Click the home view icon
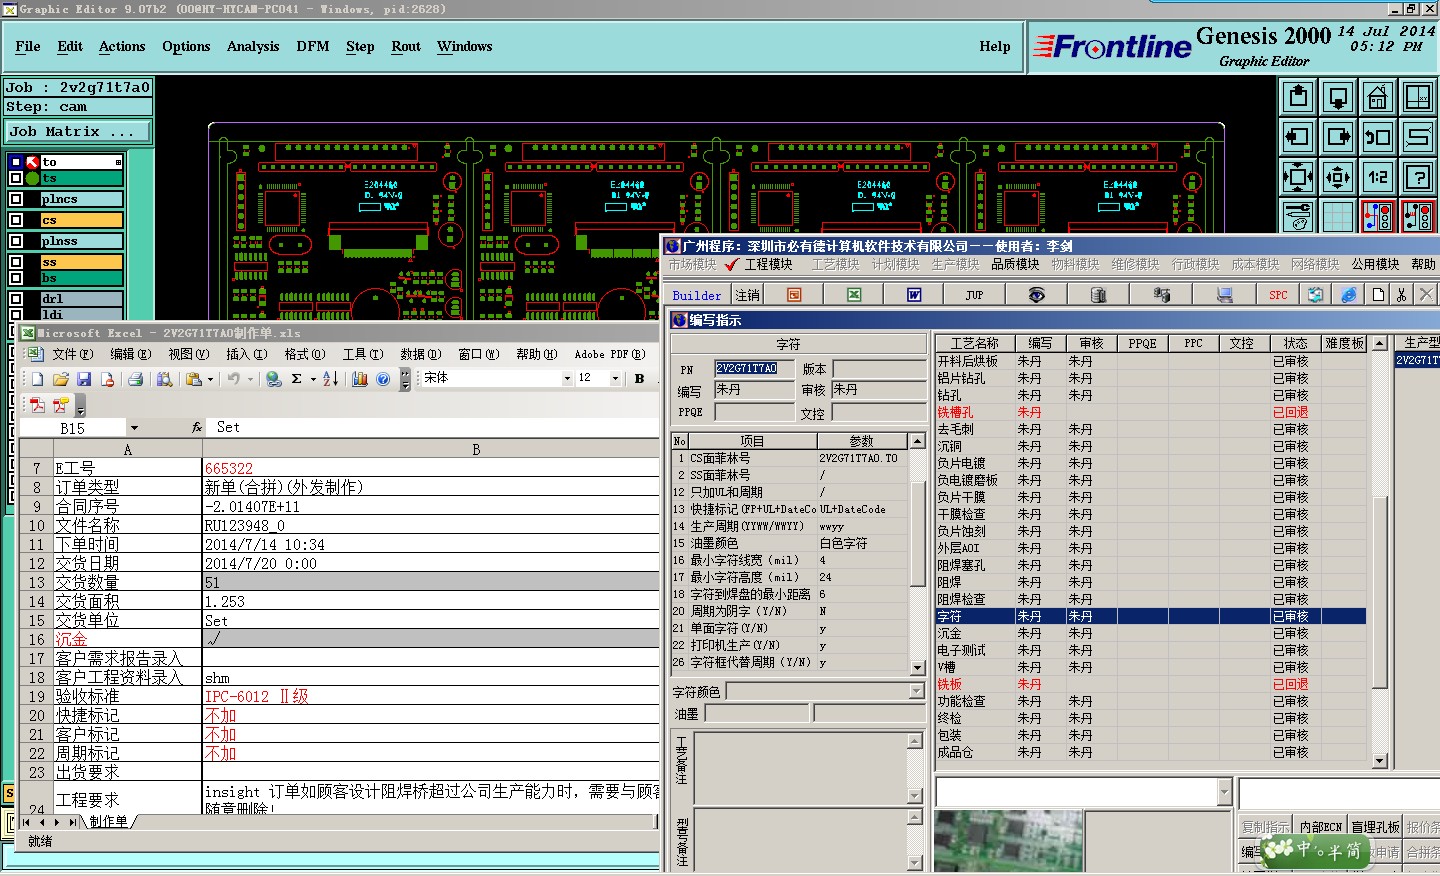Viewport: 1440px width, 876px height. click(1378, 97)
